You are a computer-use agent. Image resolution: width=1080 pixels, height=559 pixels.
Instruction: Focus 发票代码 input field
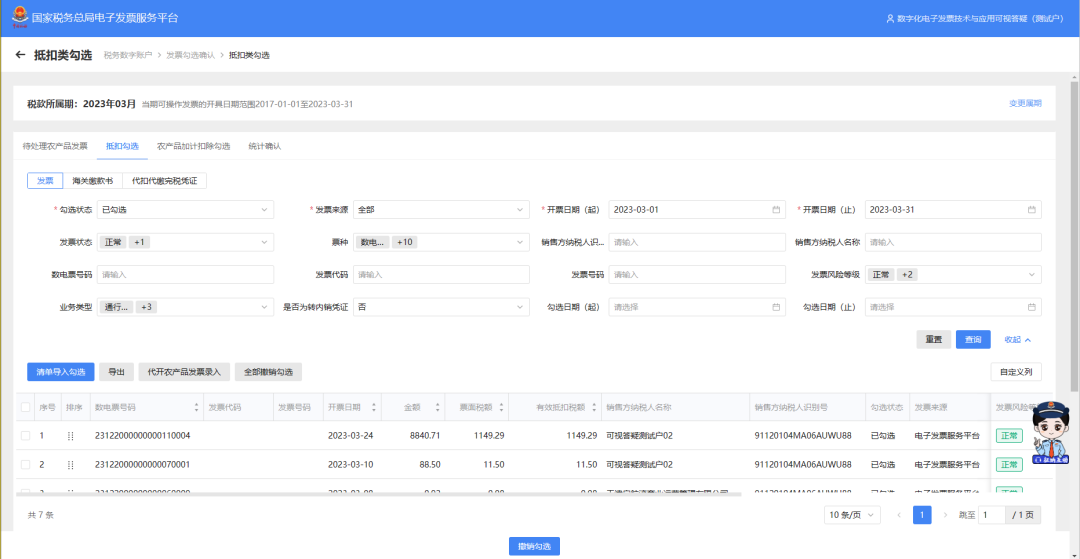click(442, 275)
